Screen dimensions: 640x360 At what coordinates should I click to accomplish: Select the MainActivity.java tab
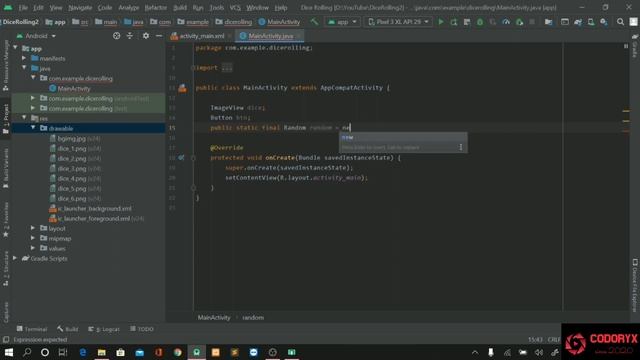(x=270, y=36)
